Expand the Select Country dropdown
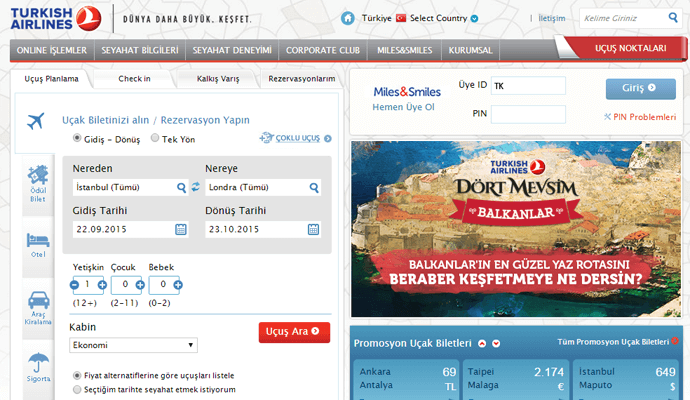 (x=474, y=19)
